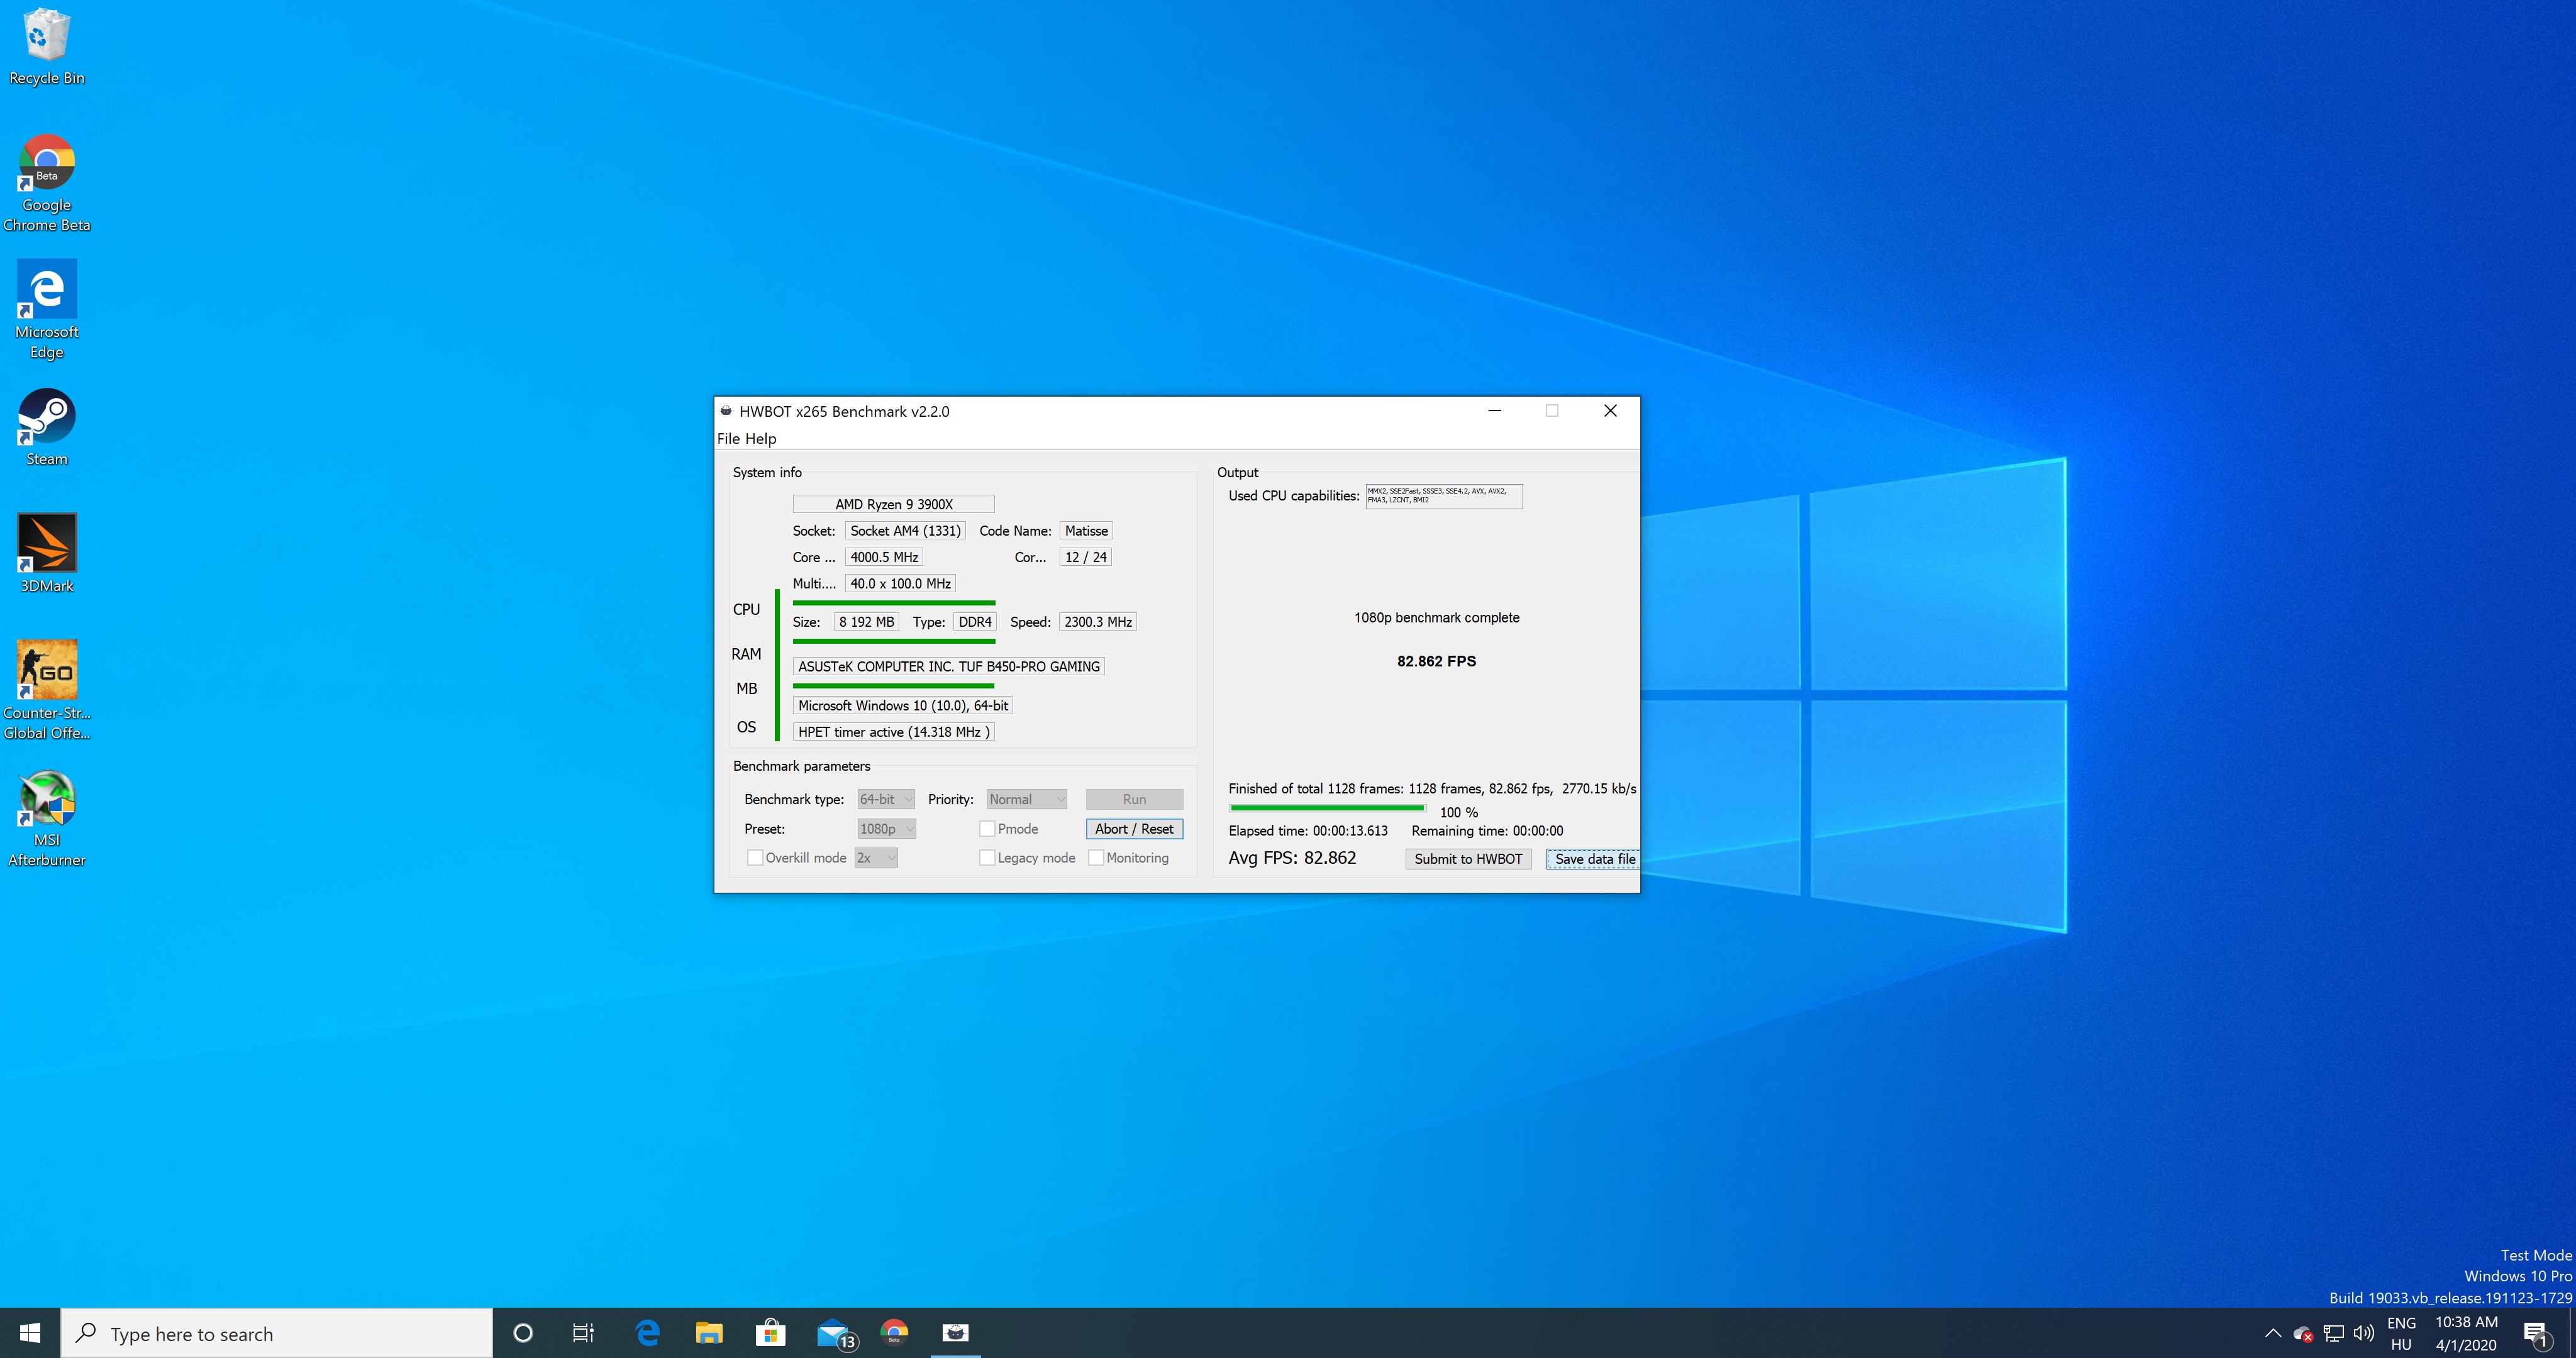Open Microsoft Edge from the taskbar

(647, 1333)
